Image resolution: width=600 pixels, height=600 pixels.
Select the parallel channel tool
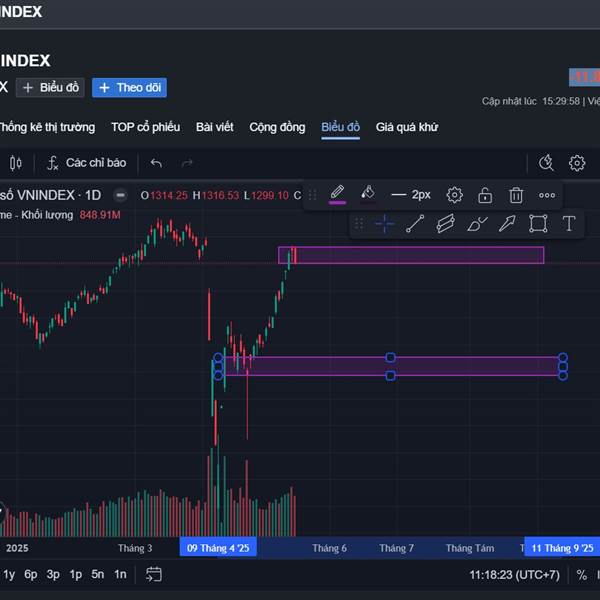click(445, 224)
